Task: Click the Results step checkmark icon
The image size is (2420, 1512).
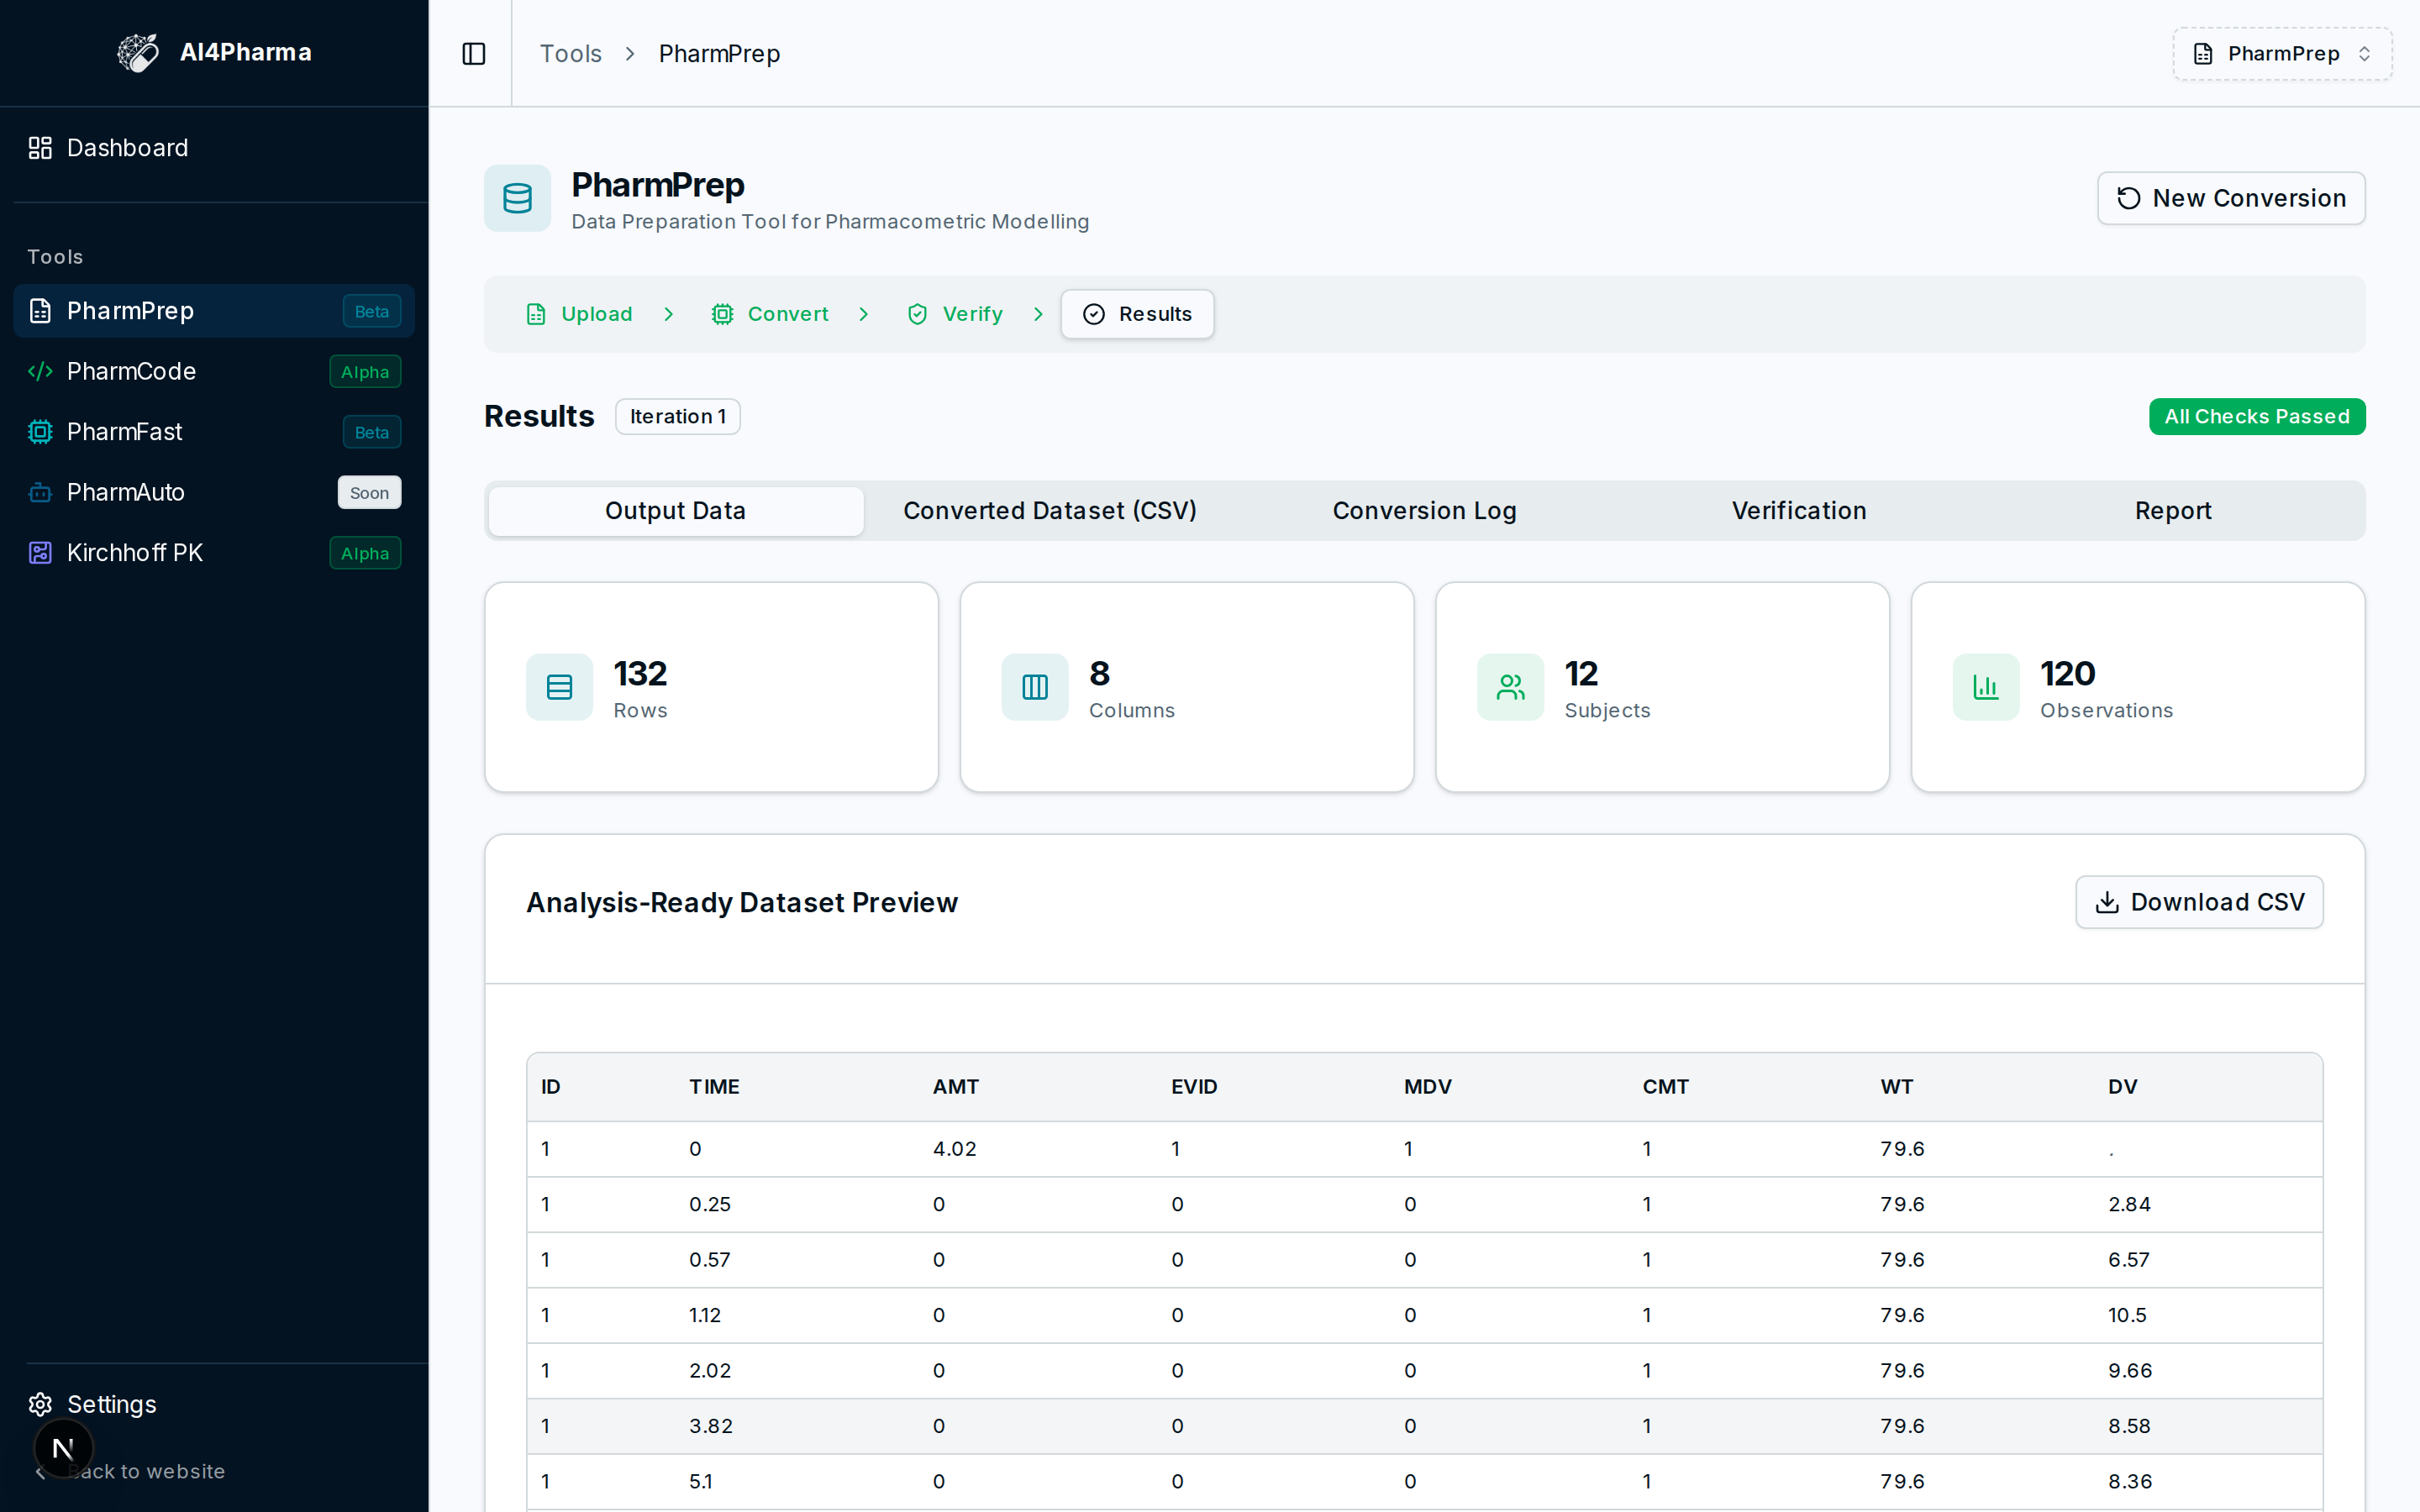Action: point(1094,314)
